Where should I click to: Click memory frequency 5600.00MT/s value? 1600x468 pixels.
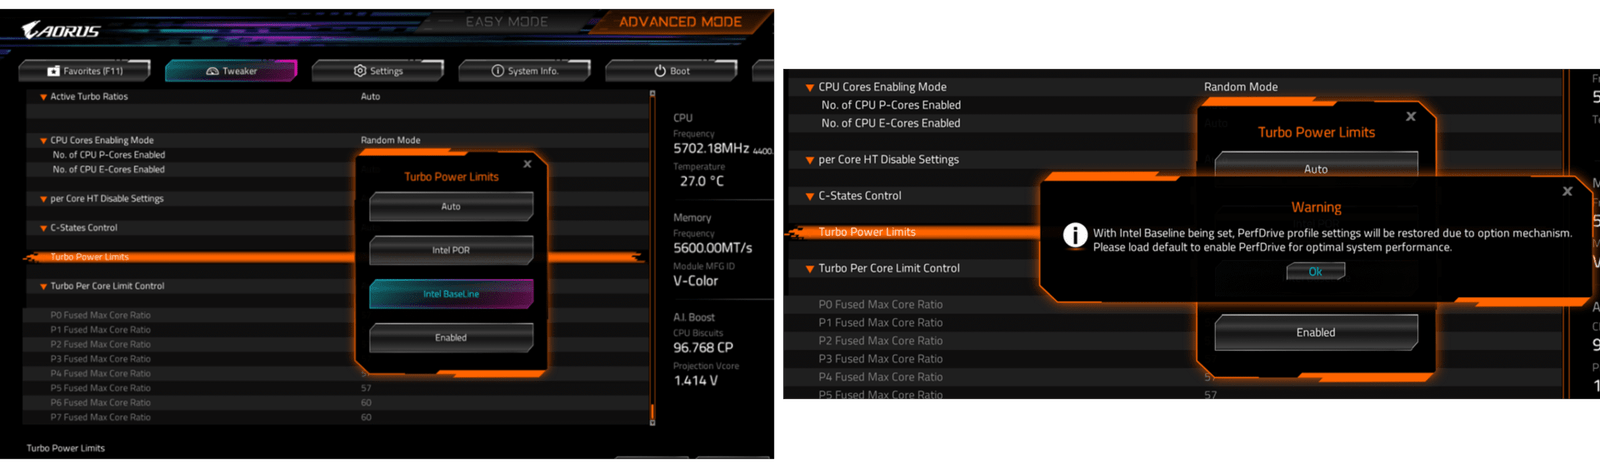coord(712,248)
